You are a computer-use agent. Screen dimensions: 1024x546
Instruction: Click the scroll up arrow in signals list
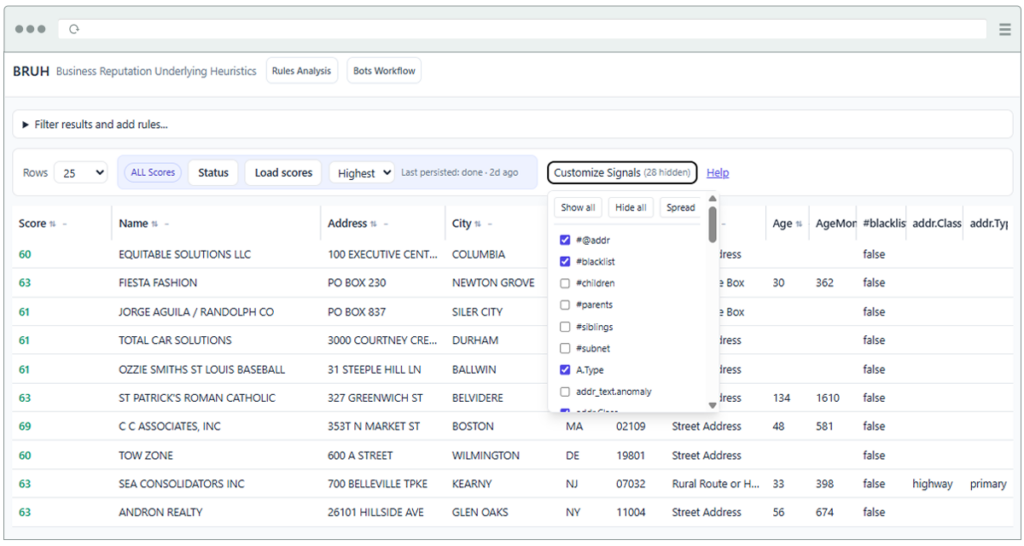point(712,199)
